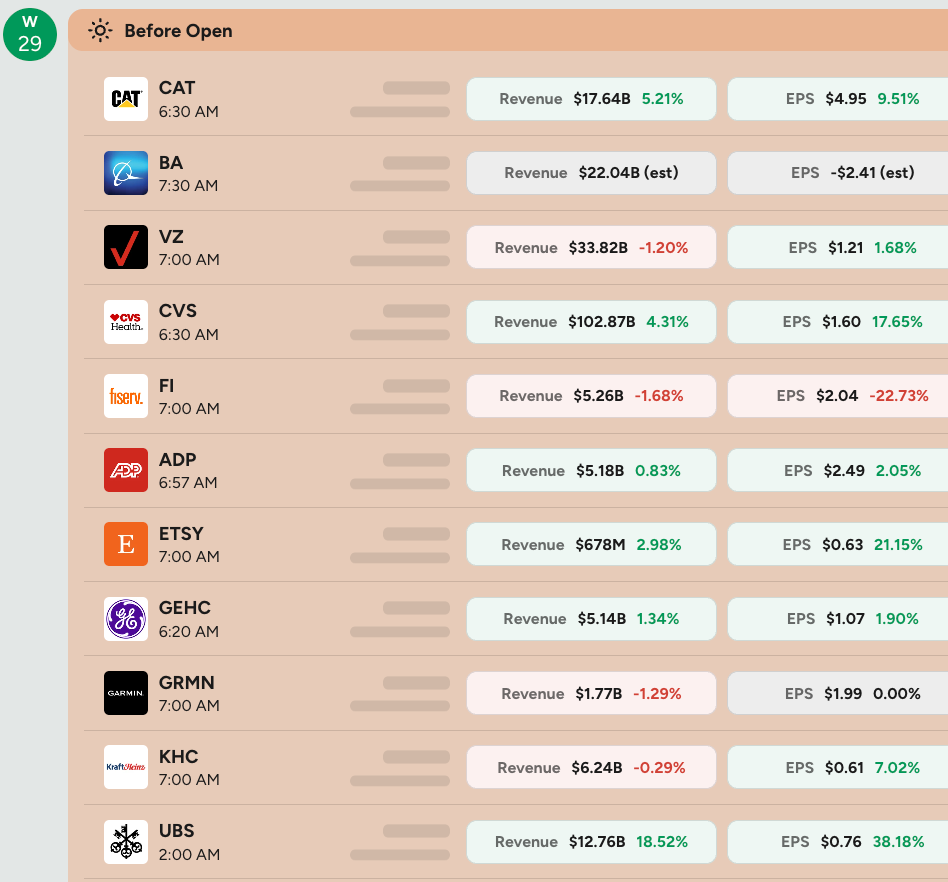Open the GEHC ticker symbol
This screenshot has width=948, height=882.
[184, 608]
